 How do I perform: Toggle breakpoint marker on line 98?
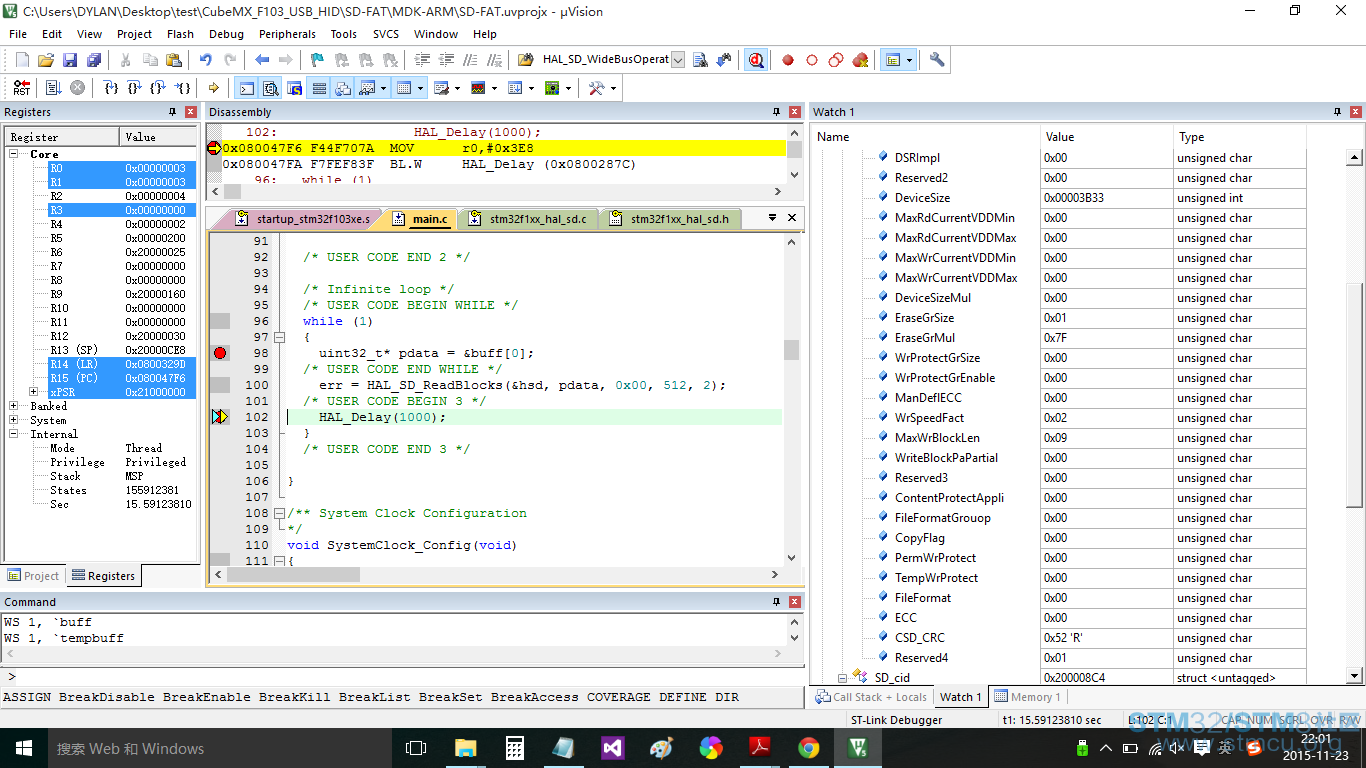click(x=220, y=353)
